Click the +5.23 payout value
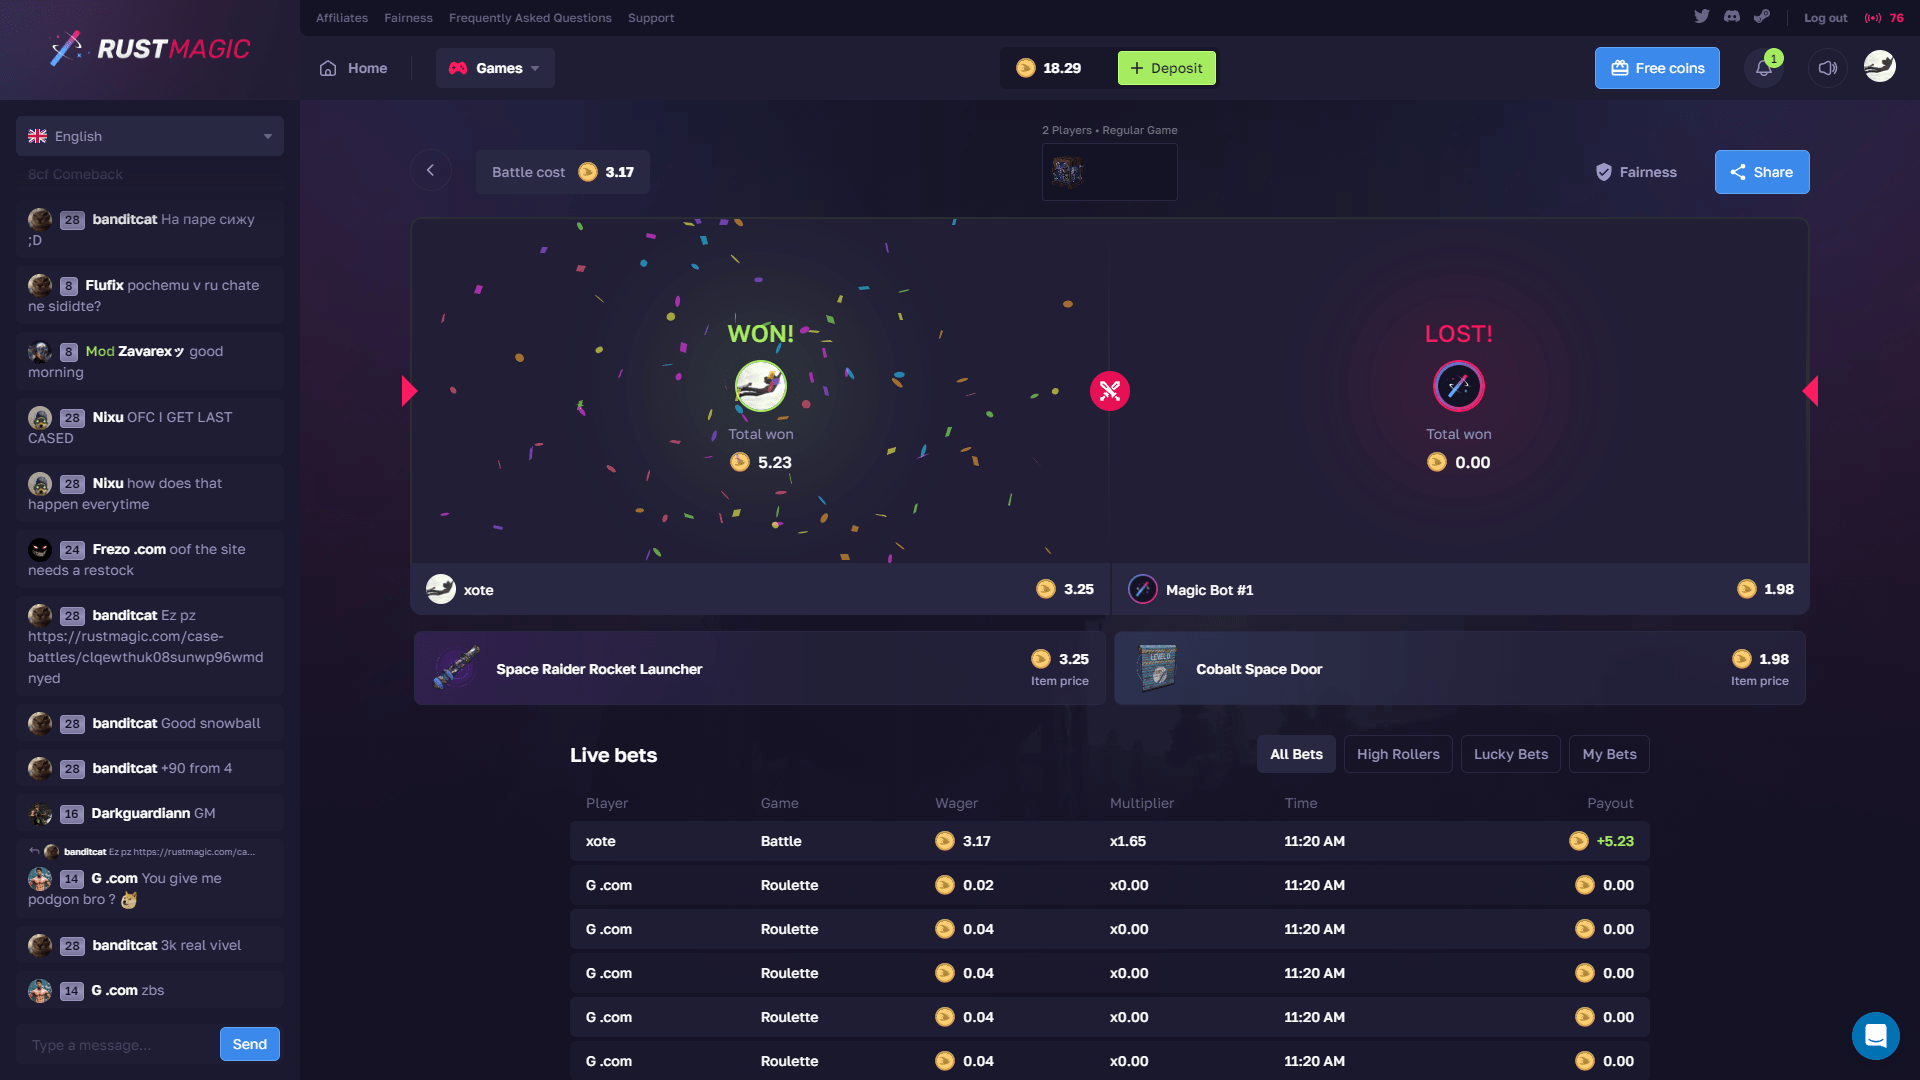The image size is (1920, 1080). 1615,841
